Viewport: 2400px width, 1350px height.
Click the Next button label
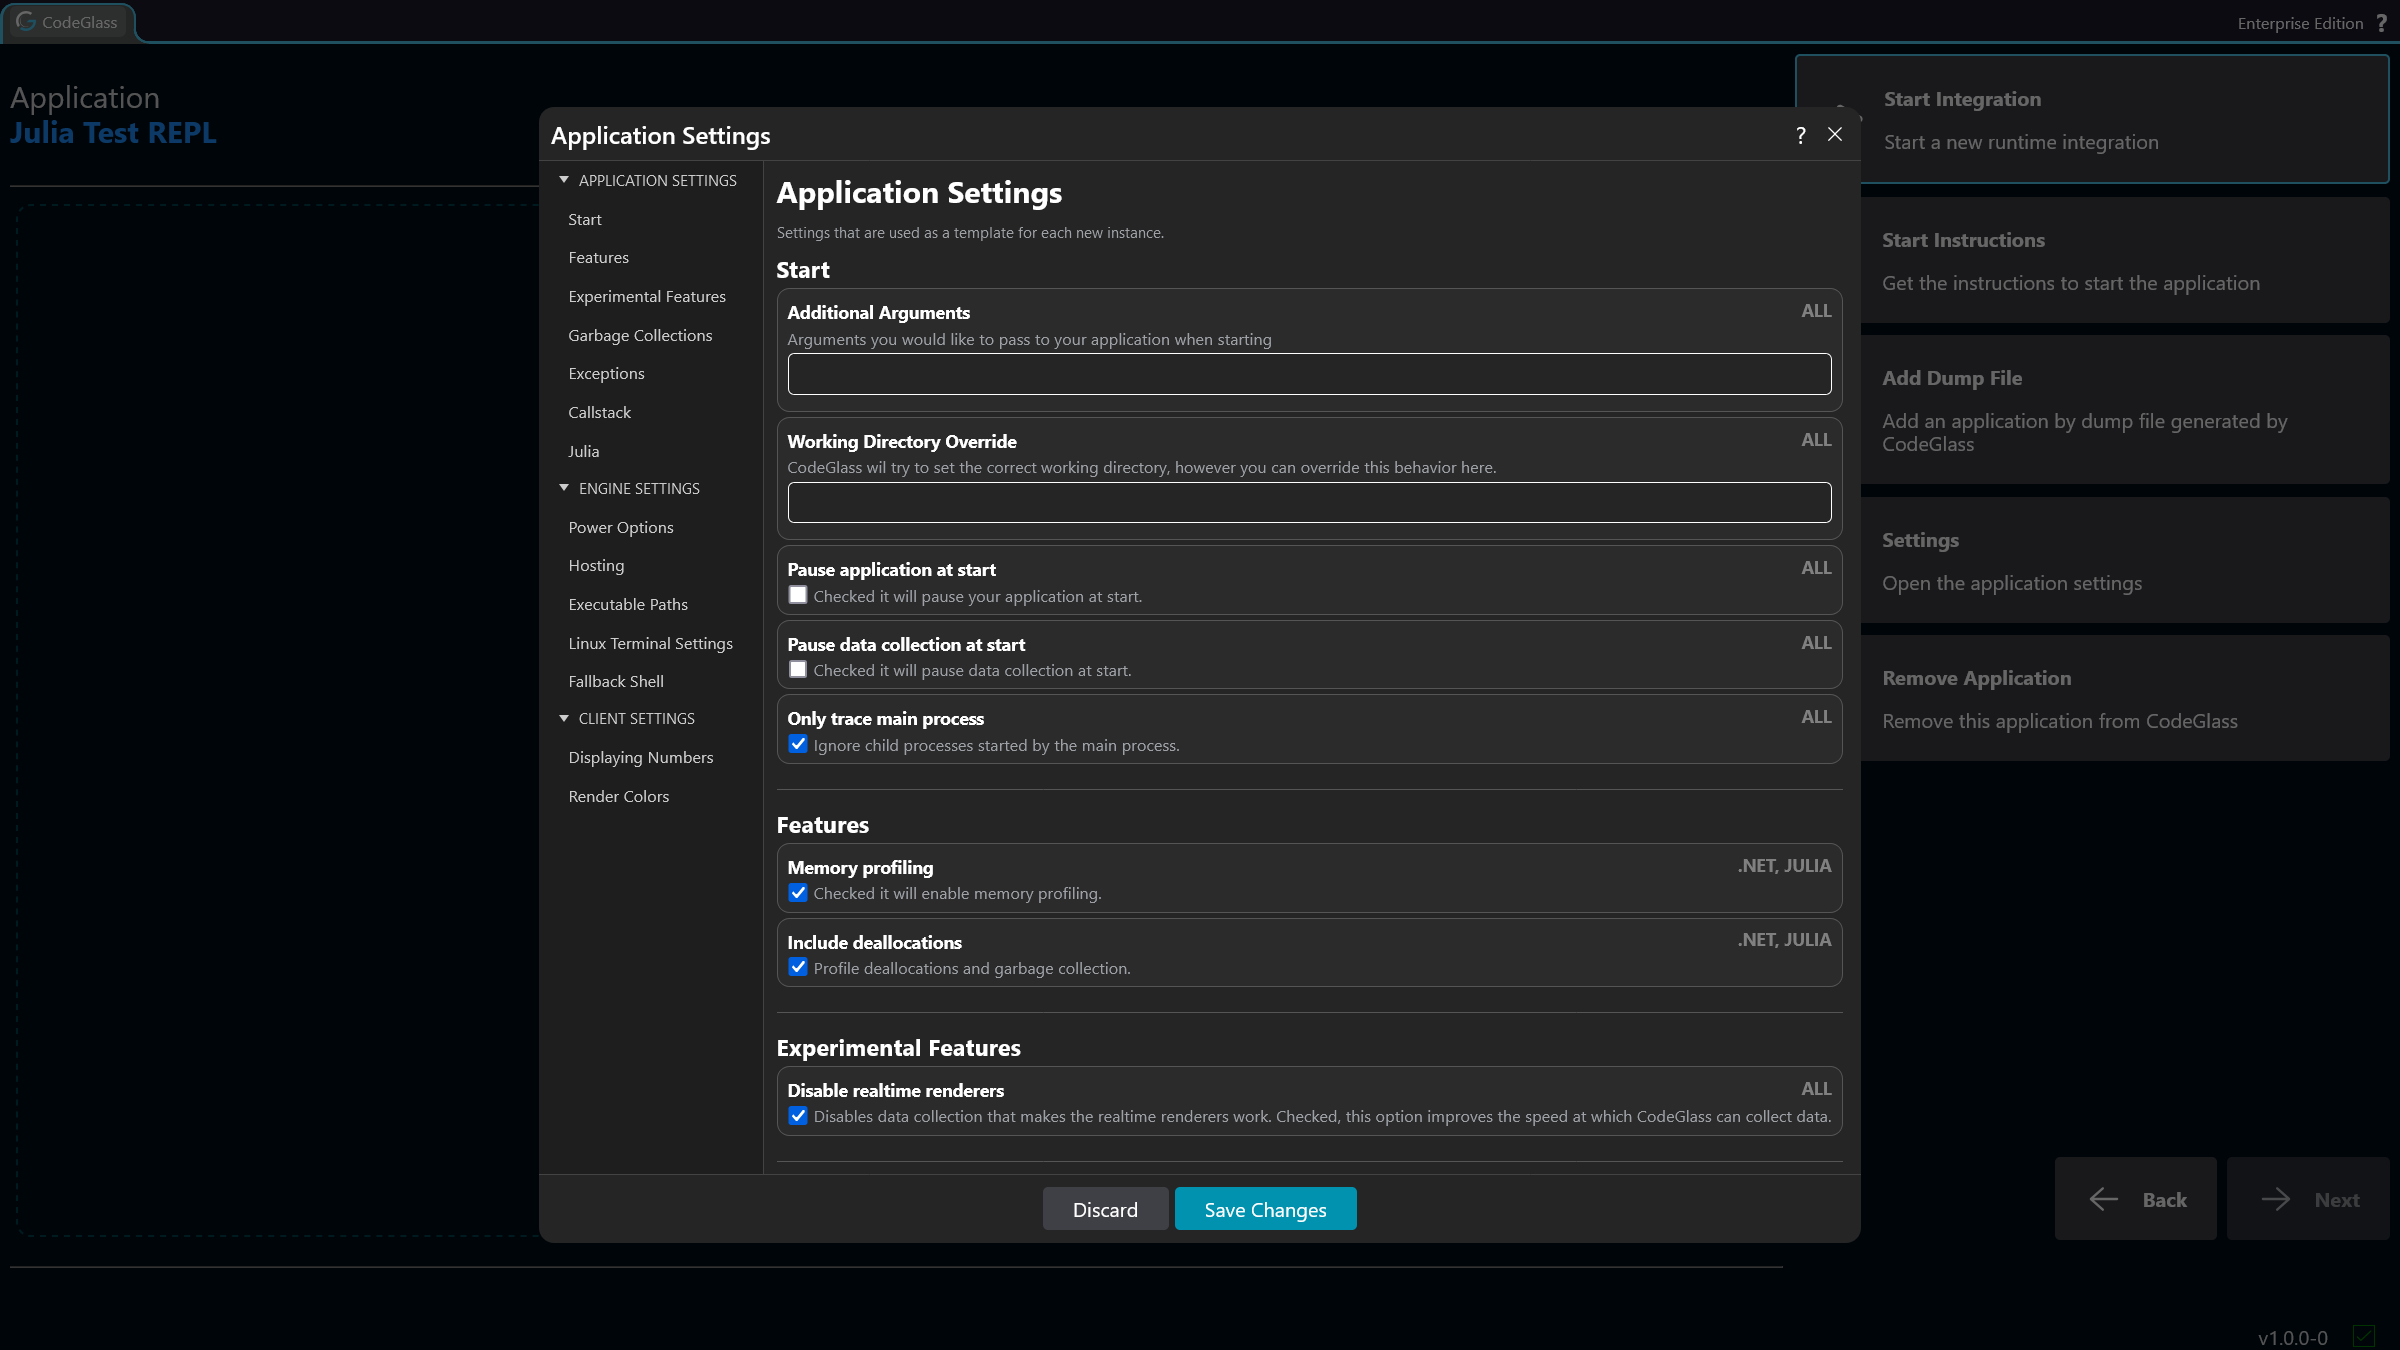[2336, 1199]
